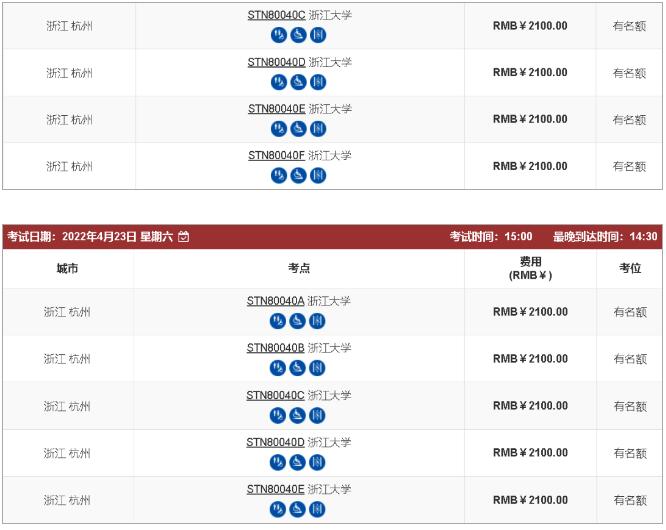Click wheelchair icon under STN80040B
Screen dimensions: 666x530
[x=297, y=368]
